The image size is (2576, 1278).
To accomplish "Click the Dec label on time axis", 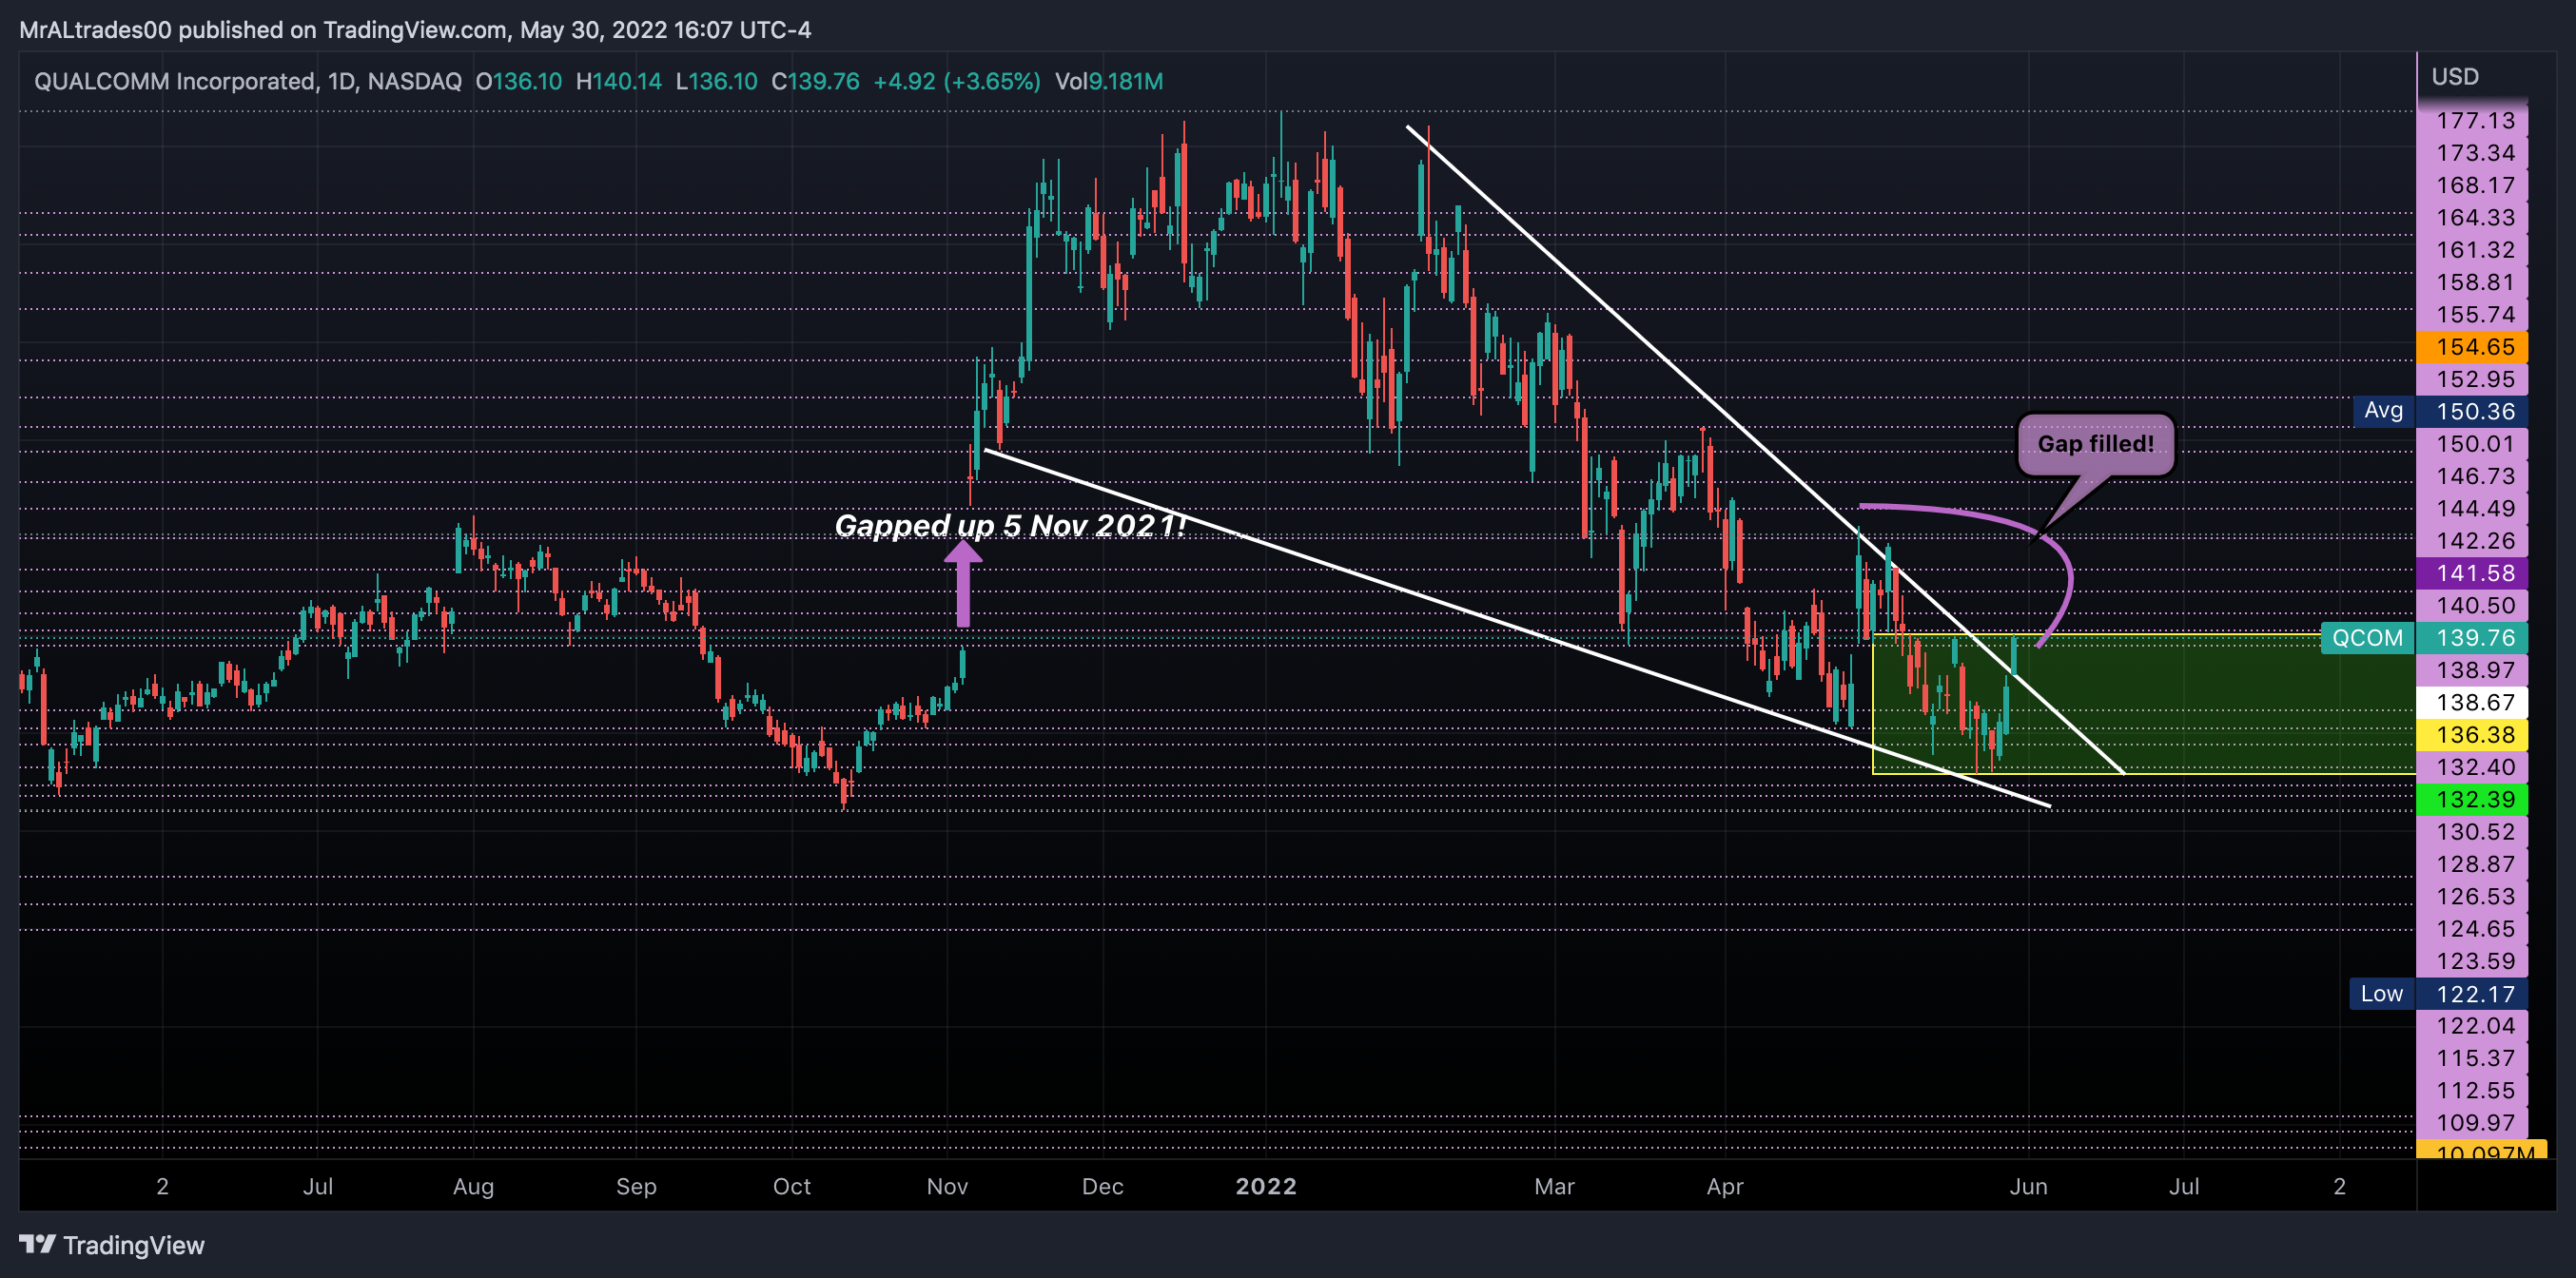I will (1102, 1186).
